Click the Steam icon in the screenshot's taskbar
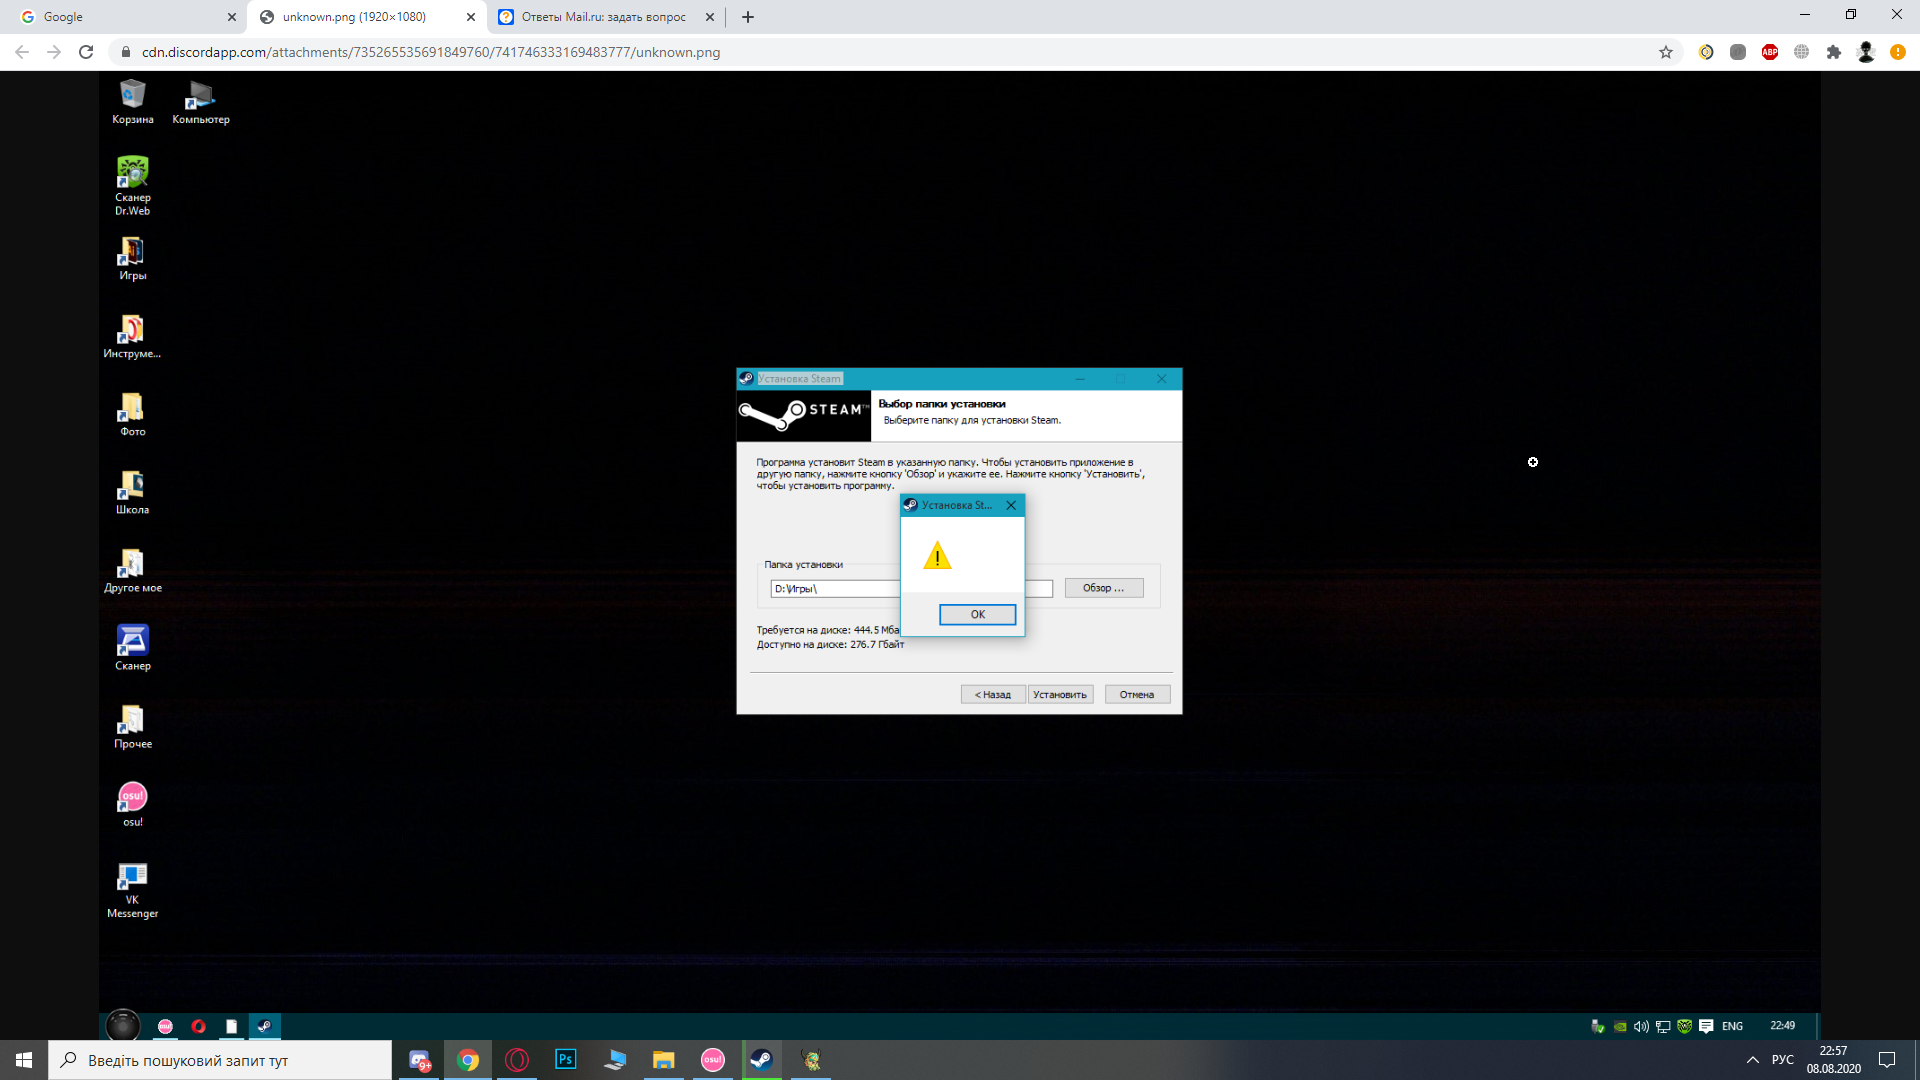Viewport: 1920px width, 1080px height. click(264, 1026)
